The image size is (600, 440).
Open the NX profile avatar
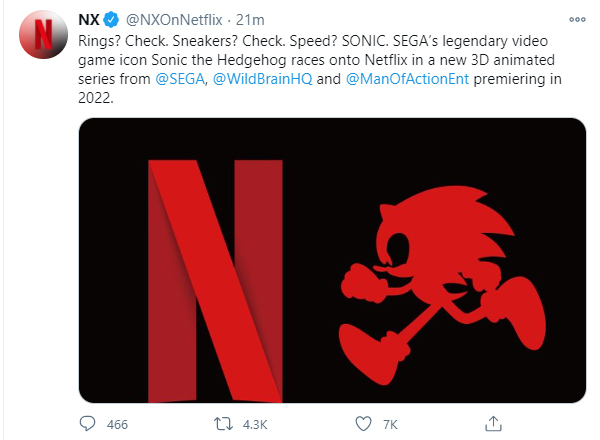(x=38, y=36)
